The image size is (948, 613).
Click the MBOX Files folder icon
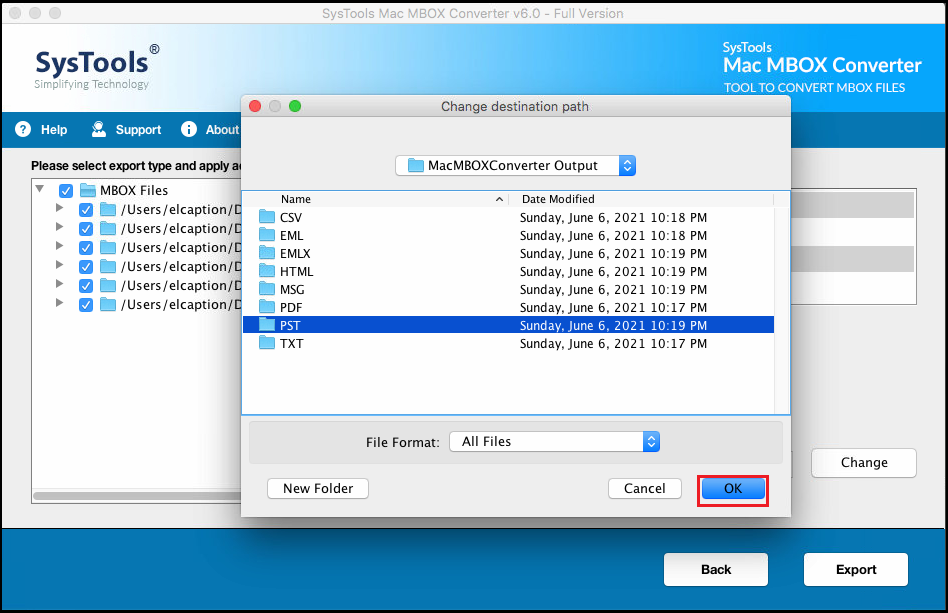coord(88,190)
